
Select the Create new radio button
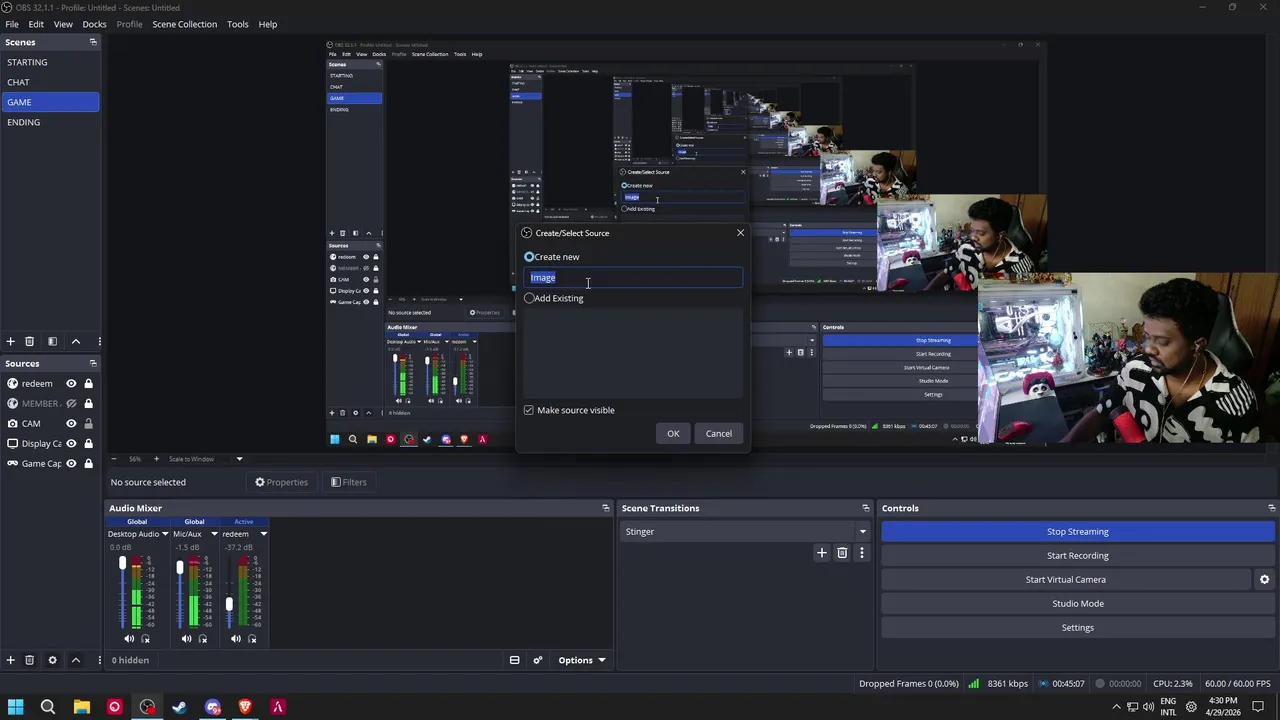tap(529, 257)
